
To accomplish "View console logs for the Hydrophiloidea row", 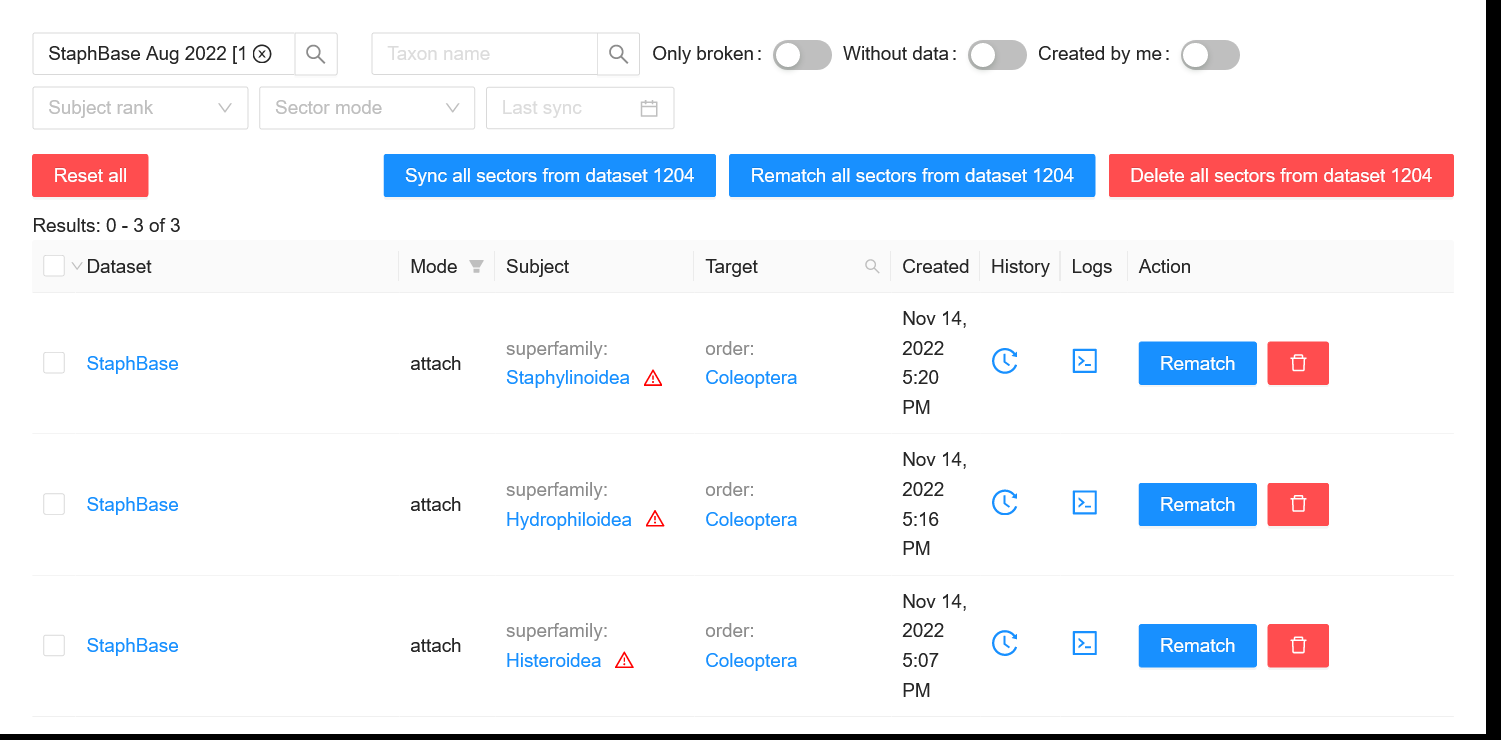I will [x=1084, y=502].
